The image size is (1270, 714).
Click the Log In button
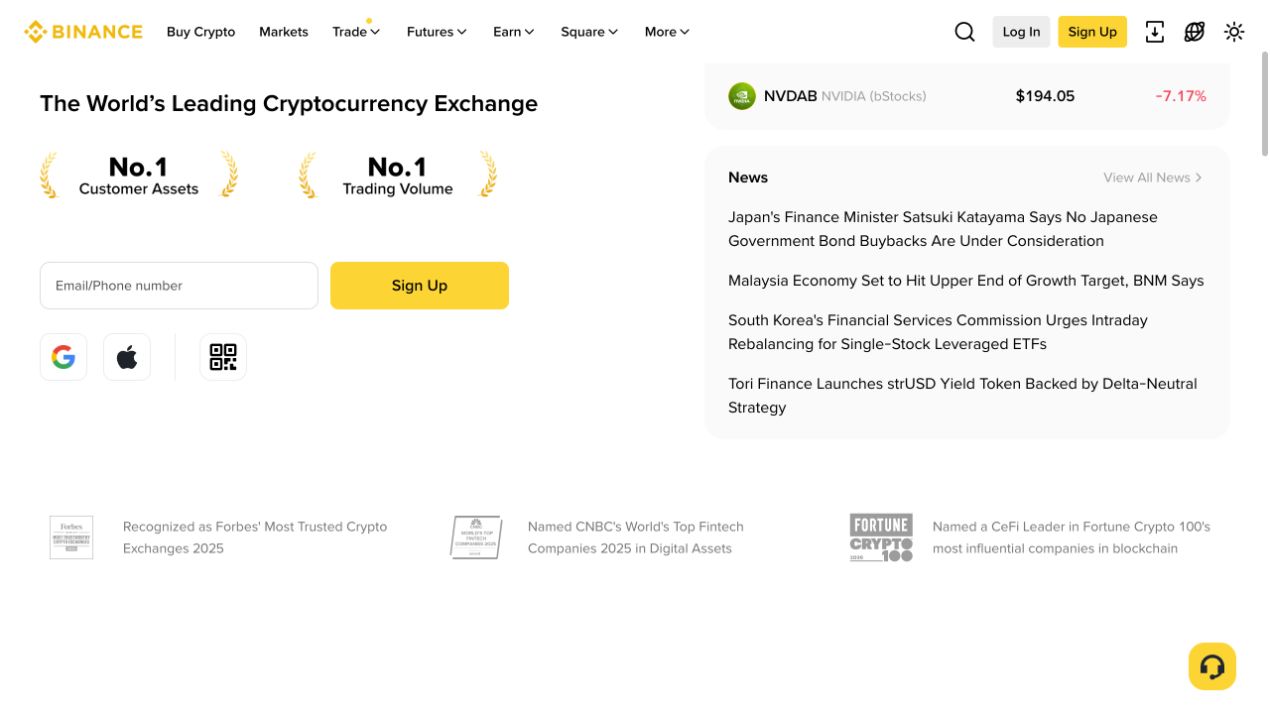point(1021,32)
